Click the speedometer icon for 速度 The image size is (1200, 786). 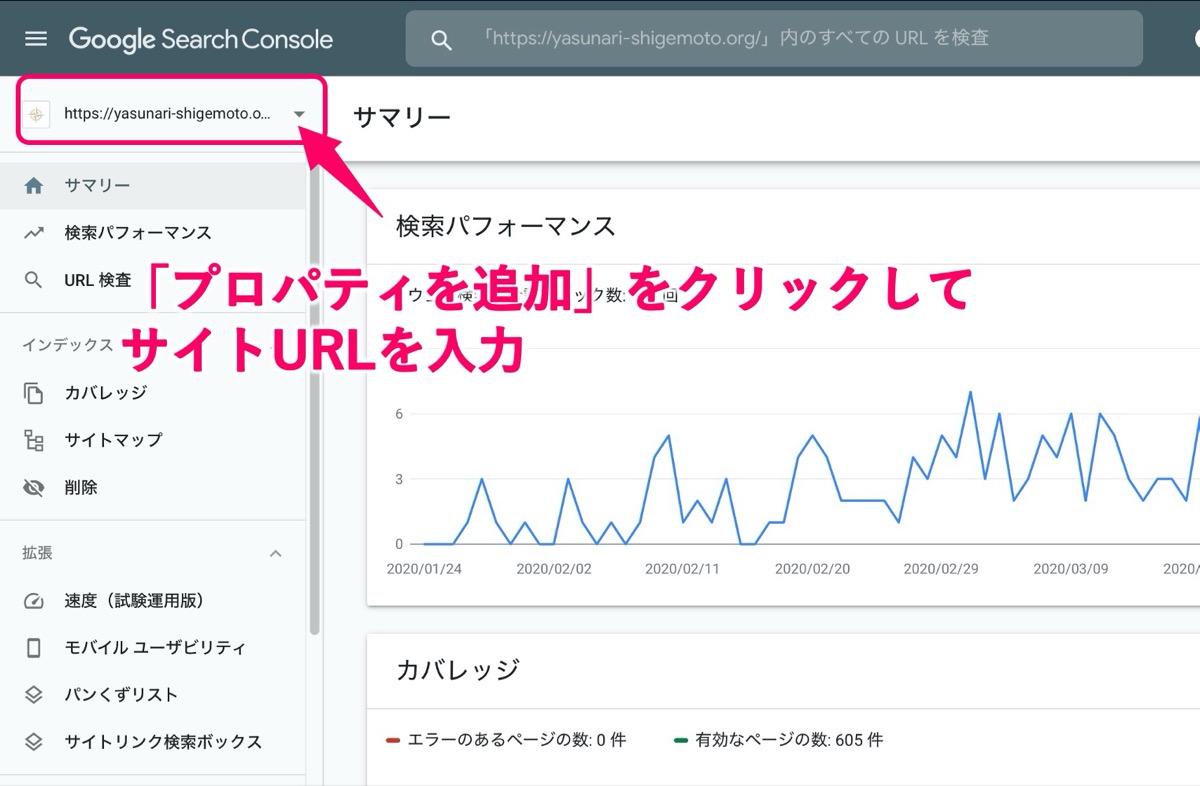click(x=34, y=601)
